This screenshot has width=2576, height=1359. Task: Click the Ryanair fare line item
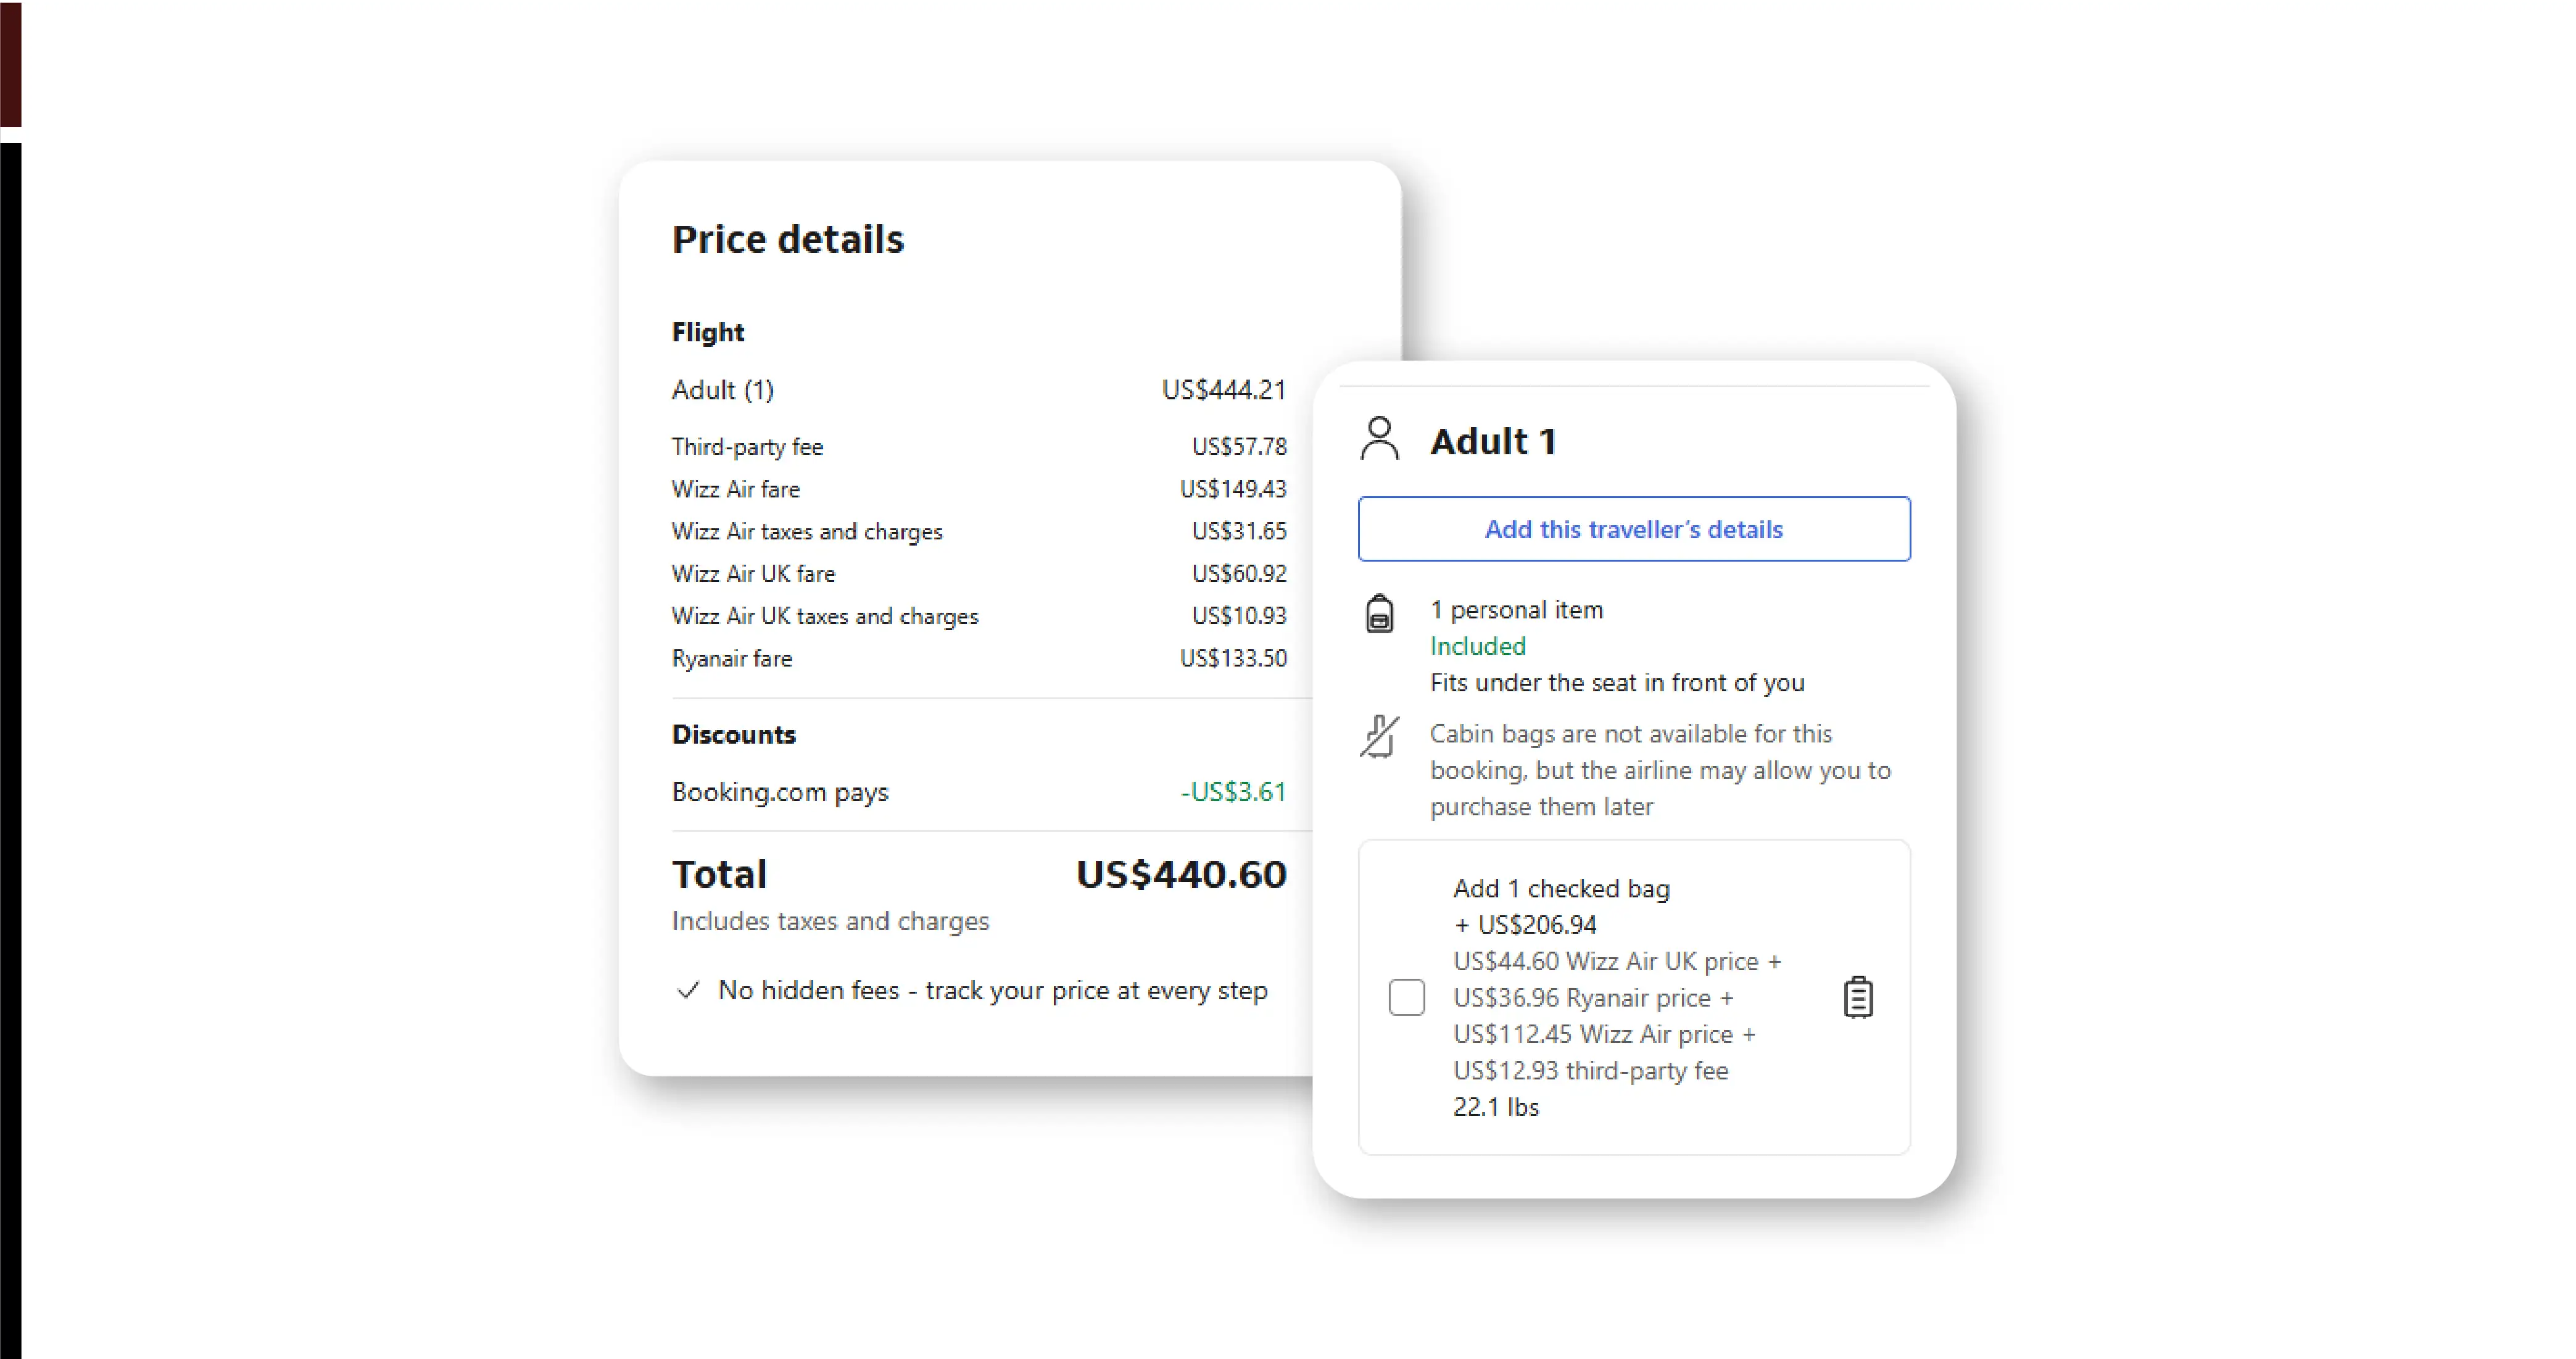point(731,658)
